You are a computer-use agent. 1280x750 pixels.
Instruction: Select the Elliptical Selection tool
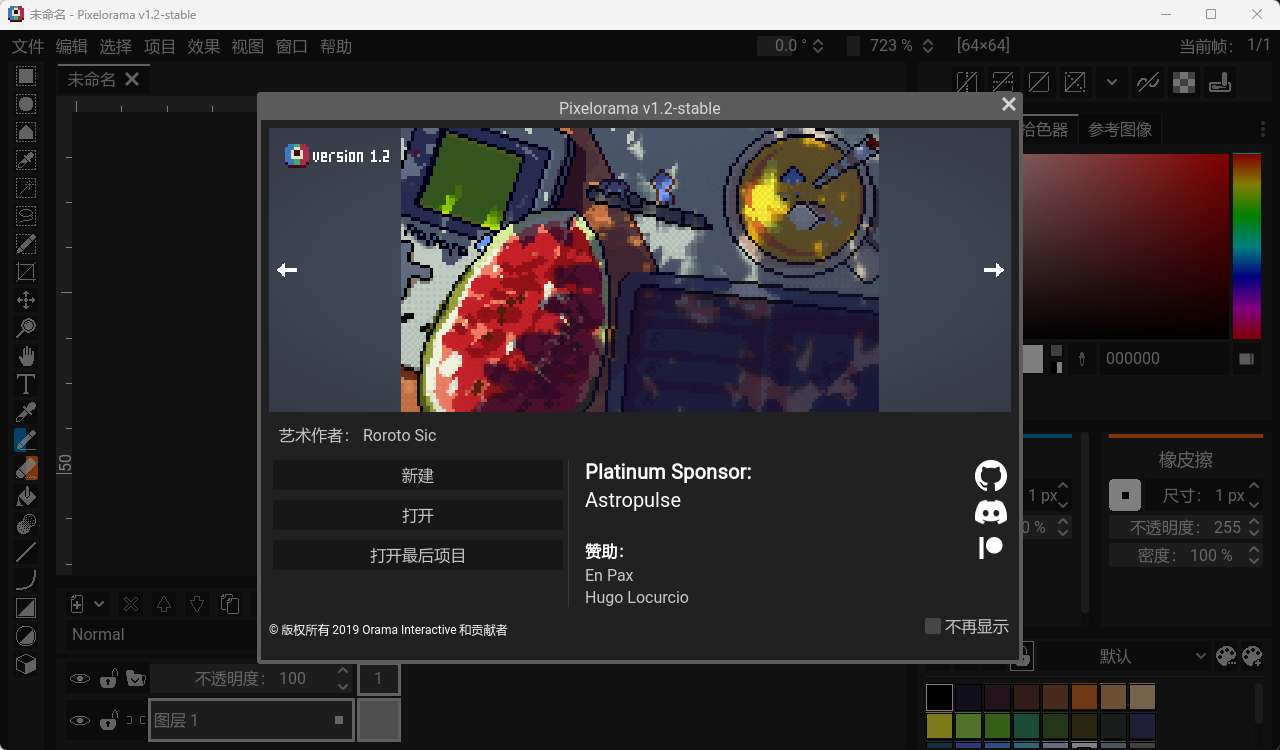[26, 105]
